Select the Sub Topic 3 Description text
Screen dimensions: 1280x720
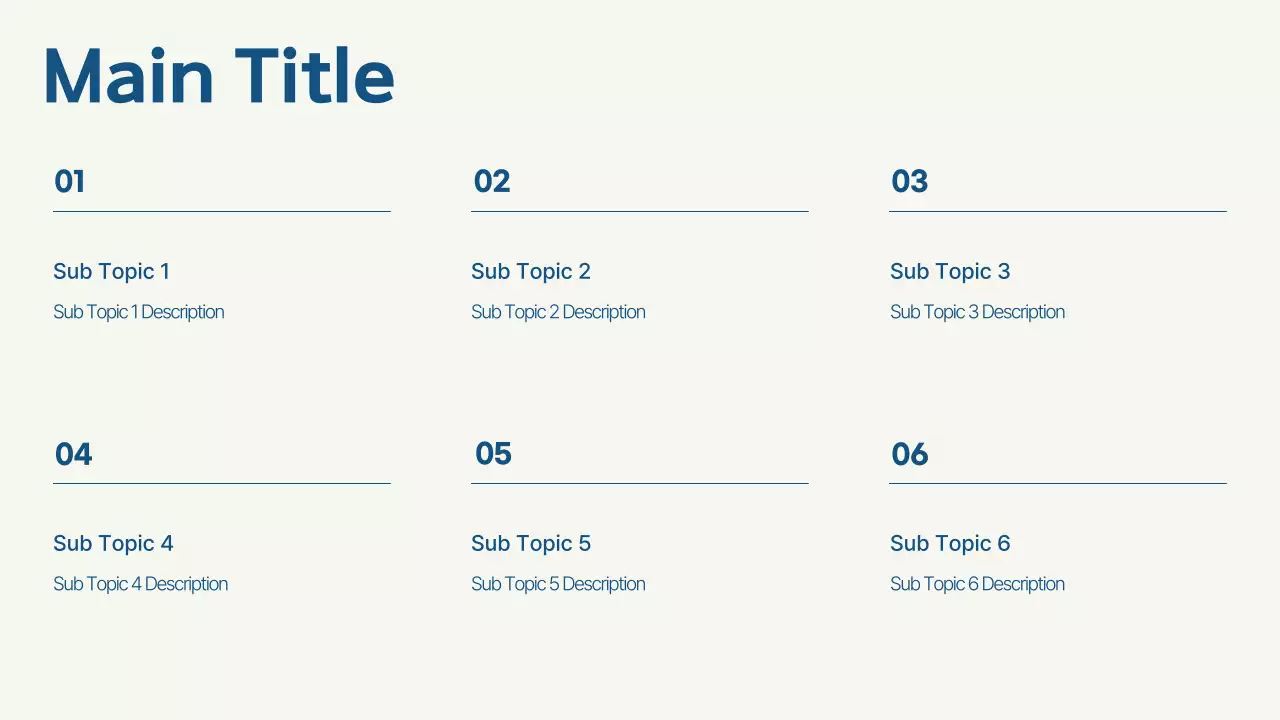tap(977, 312)
